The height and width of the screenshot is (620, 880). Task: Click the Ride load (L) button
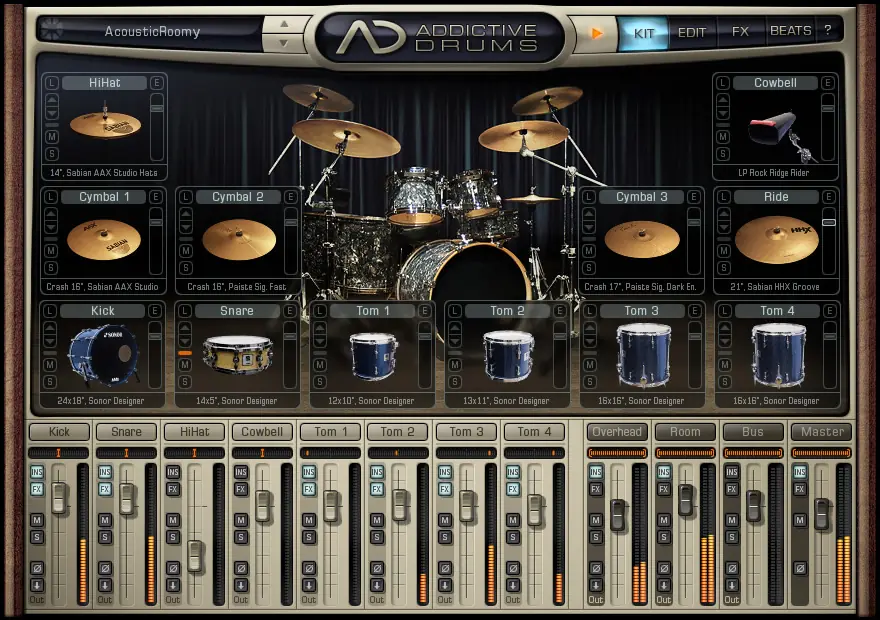(x=724, y=197)
